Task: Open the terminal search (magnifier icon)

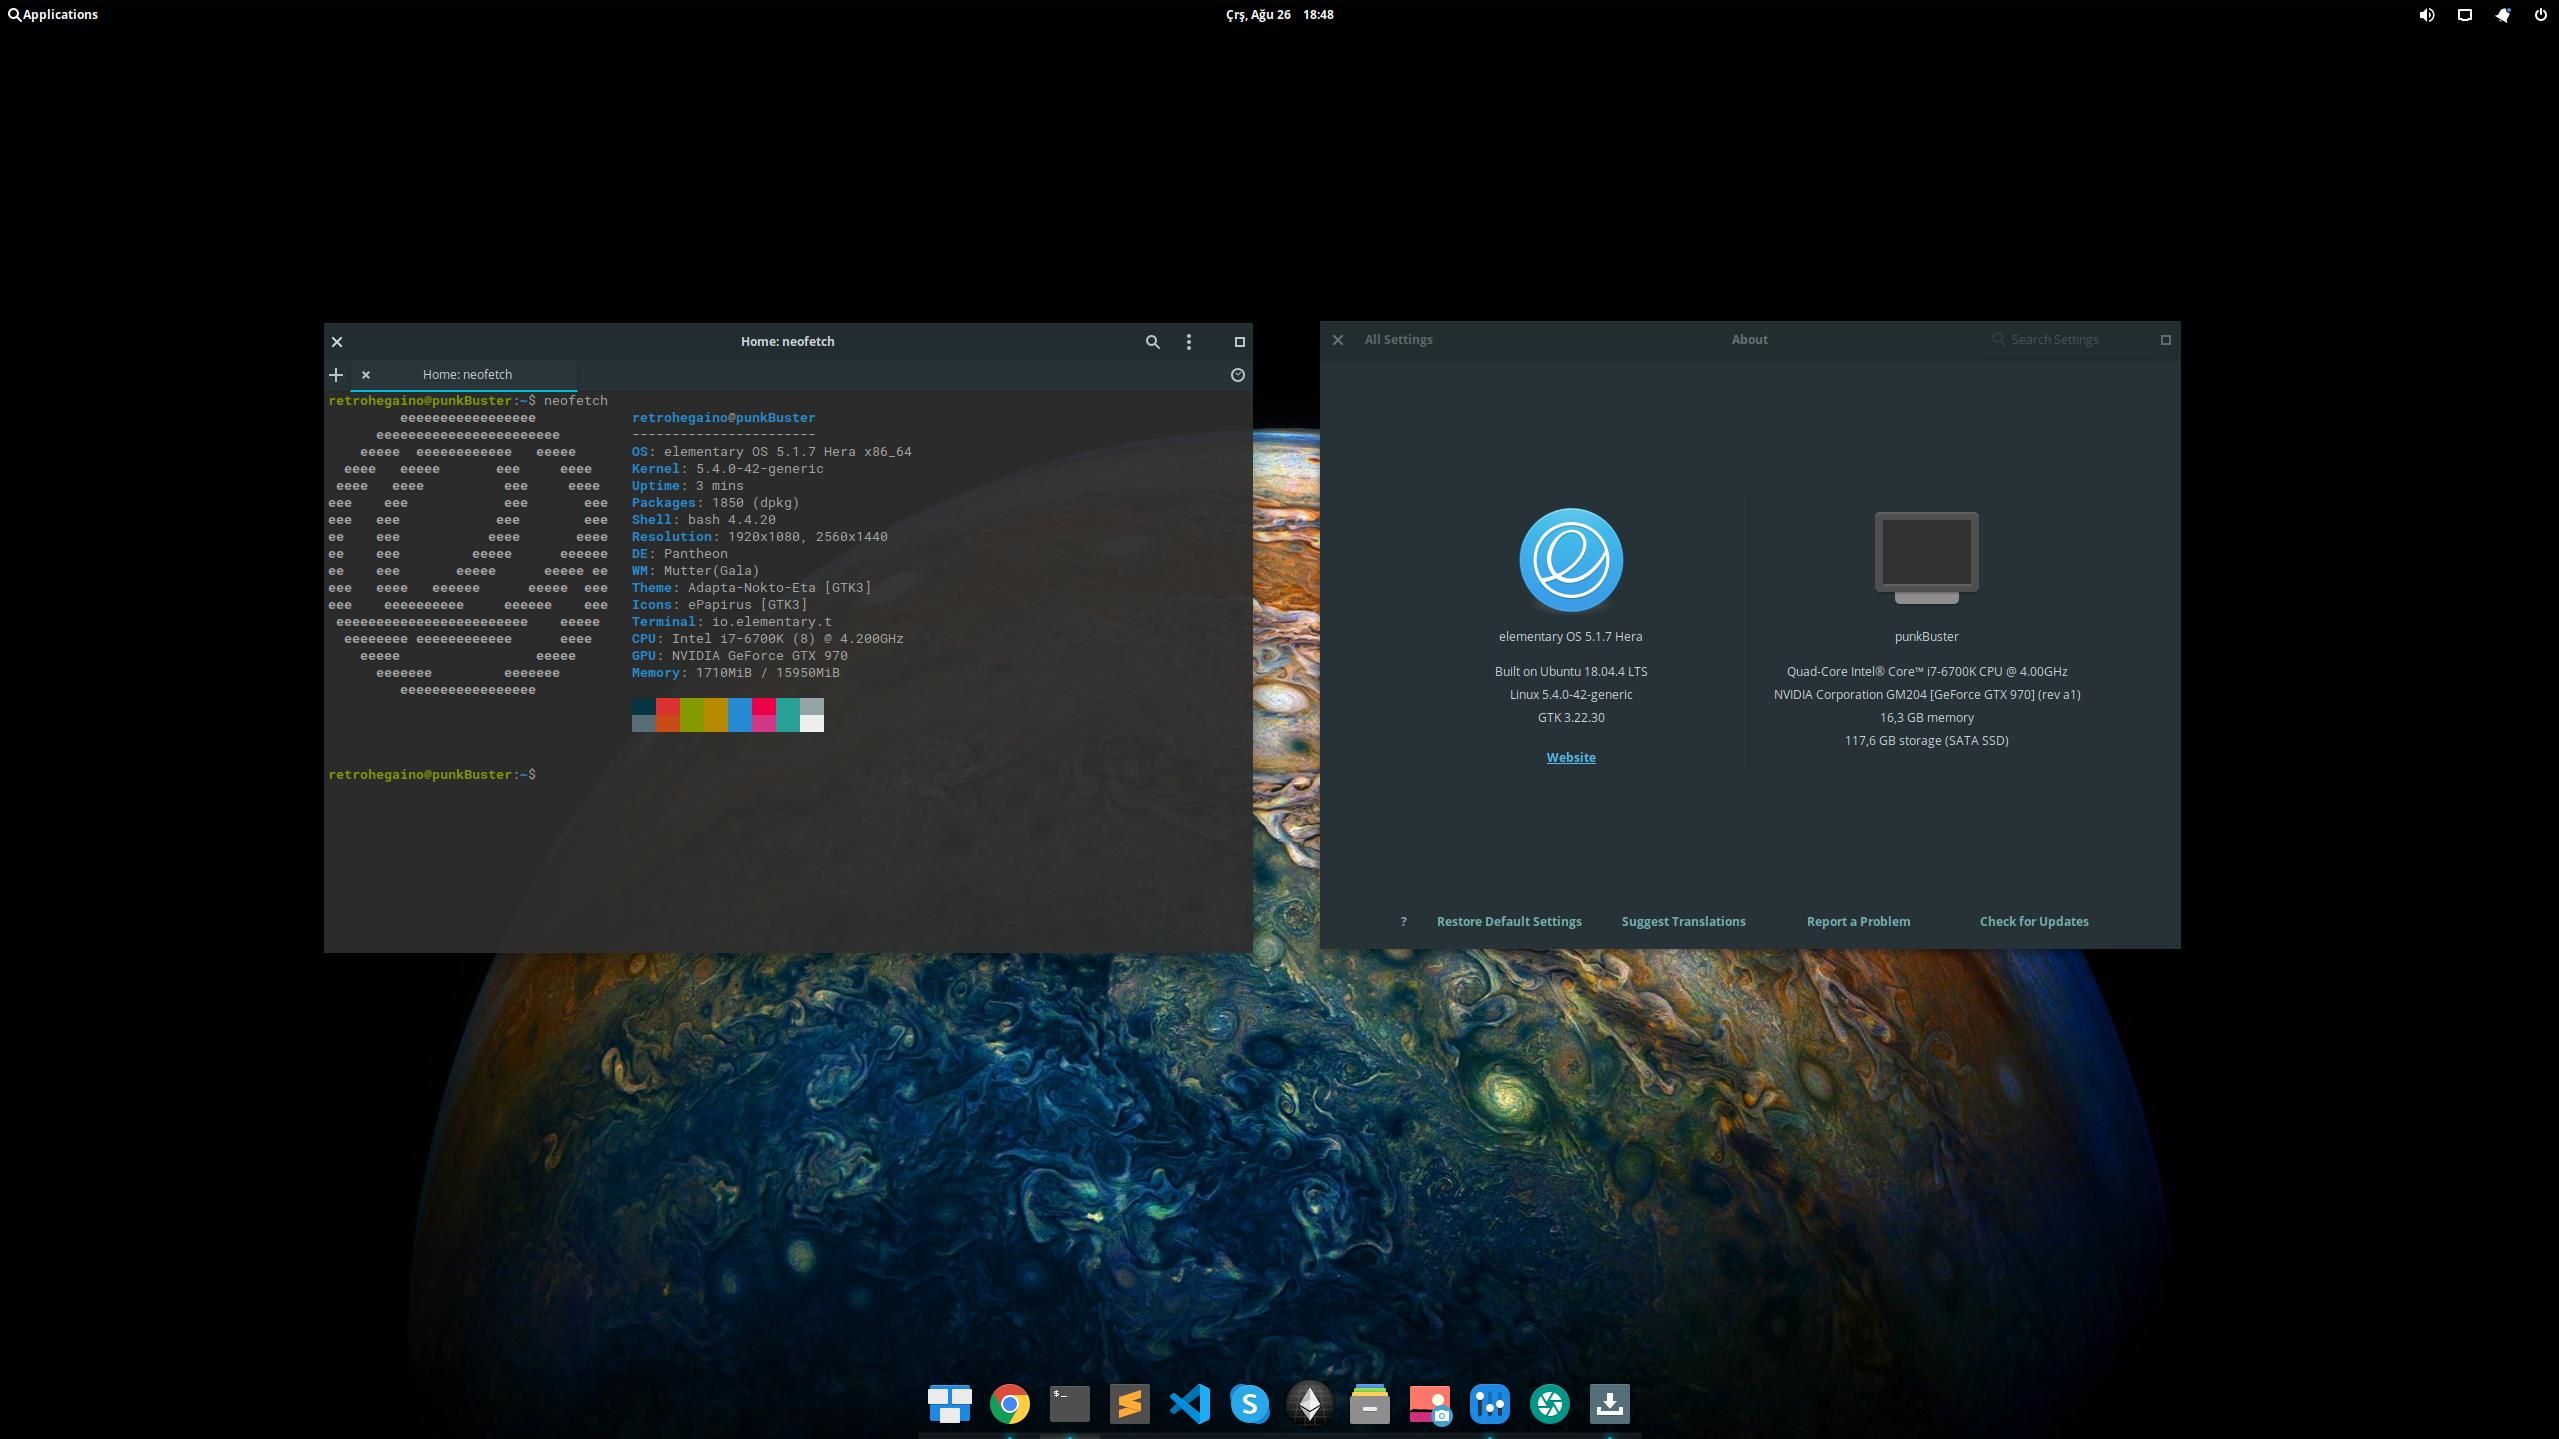Action: click(x=1152, y=342)
